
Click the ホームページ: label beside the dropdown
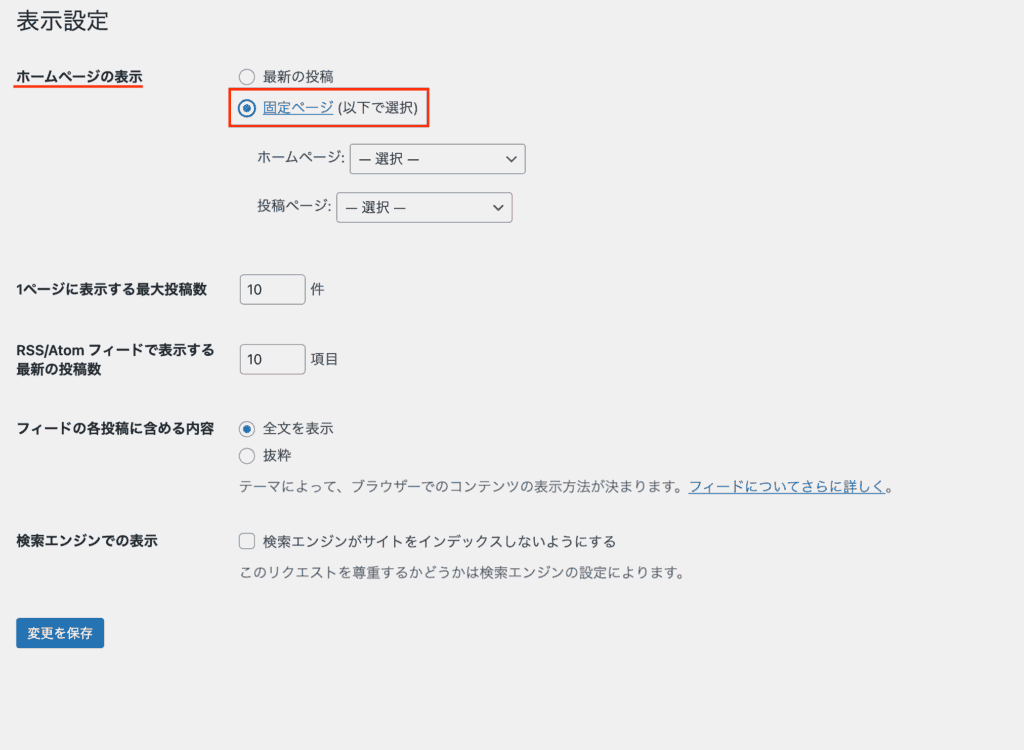click(x=301, y=158)
